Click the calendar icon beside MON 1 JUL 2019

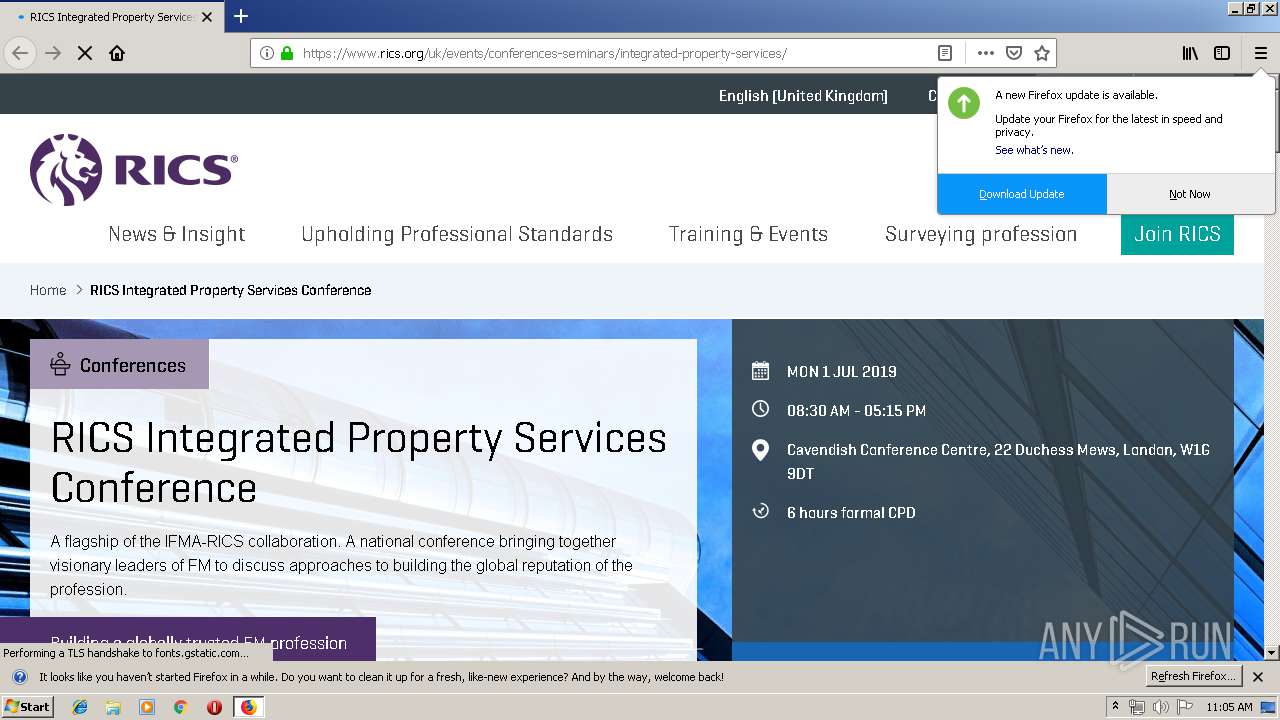(760, 371)
